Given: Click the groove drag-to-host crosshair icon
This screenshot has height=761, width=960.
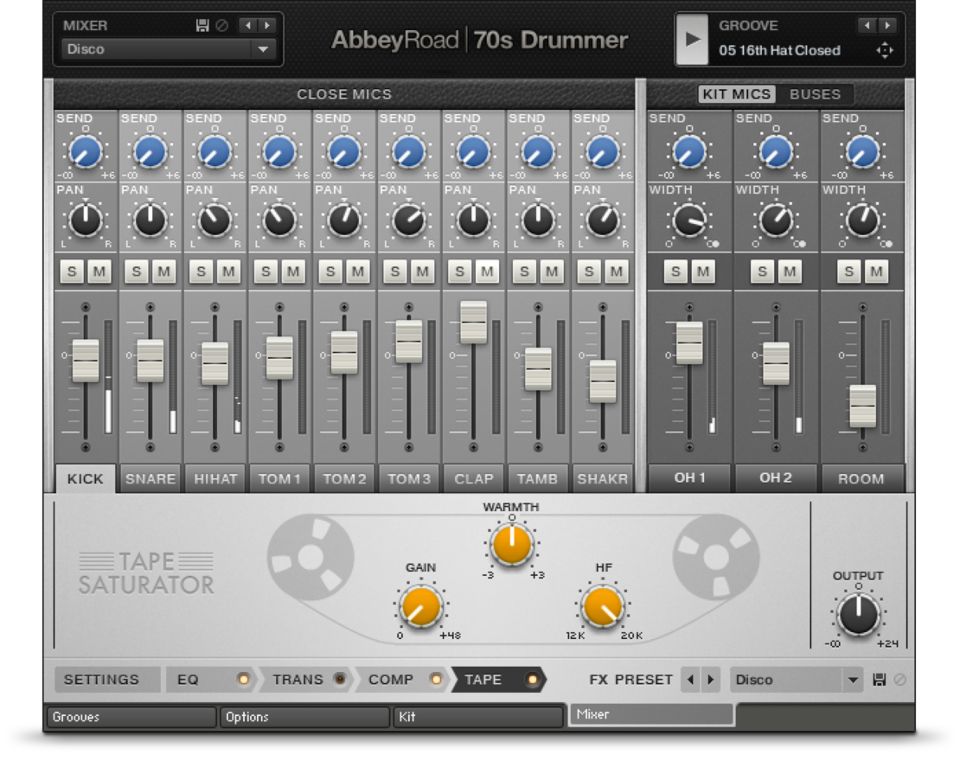Looking at the screenshot, I should pos(884,50).
